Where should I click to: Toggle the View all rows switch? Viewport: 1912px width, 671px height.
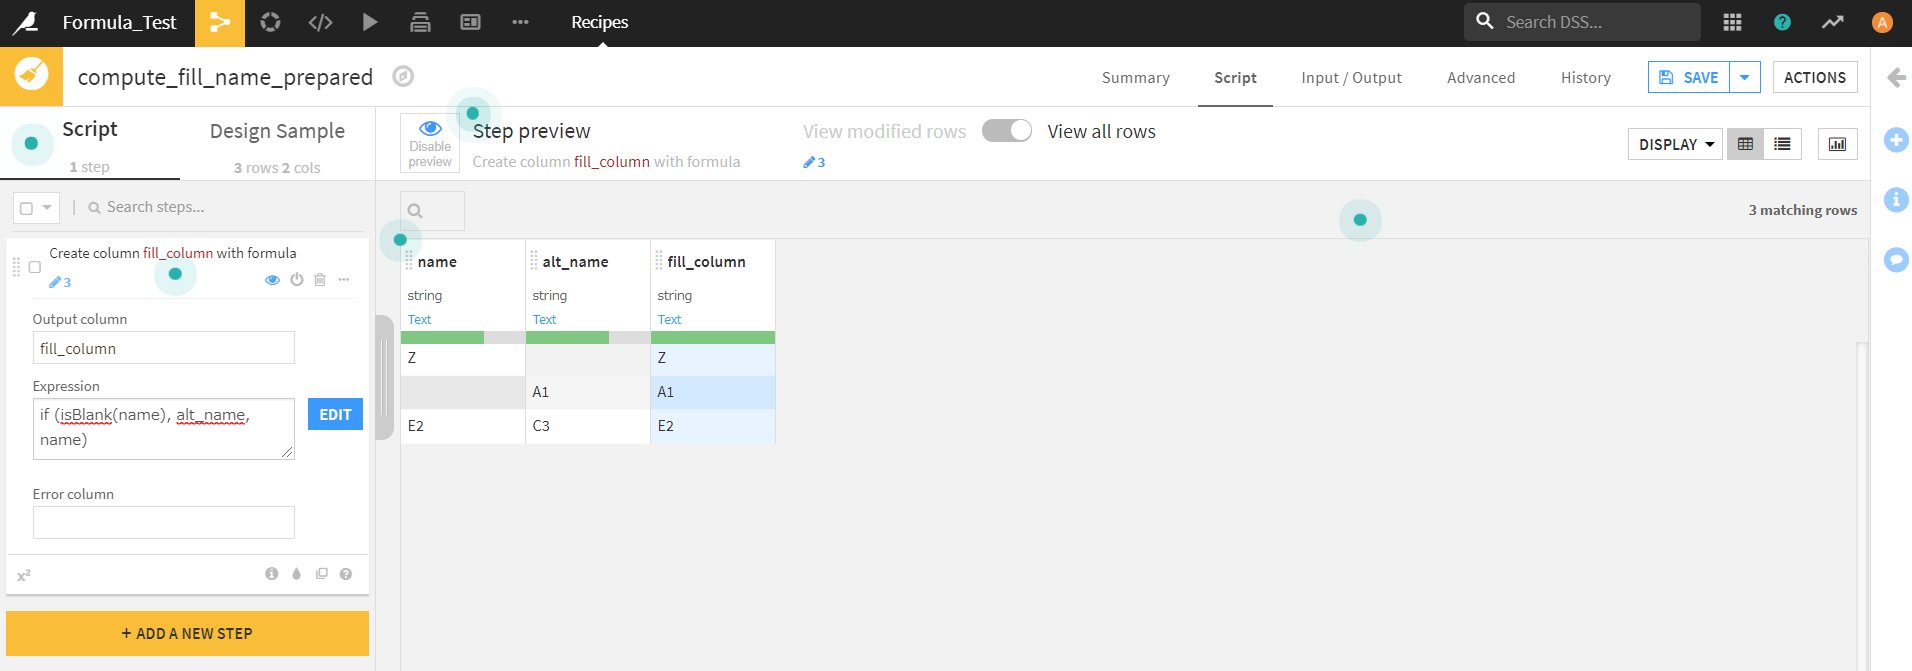click(1007, 131)
